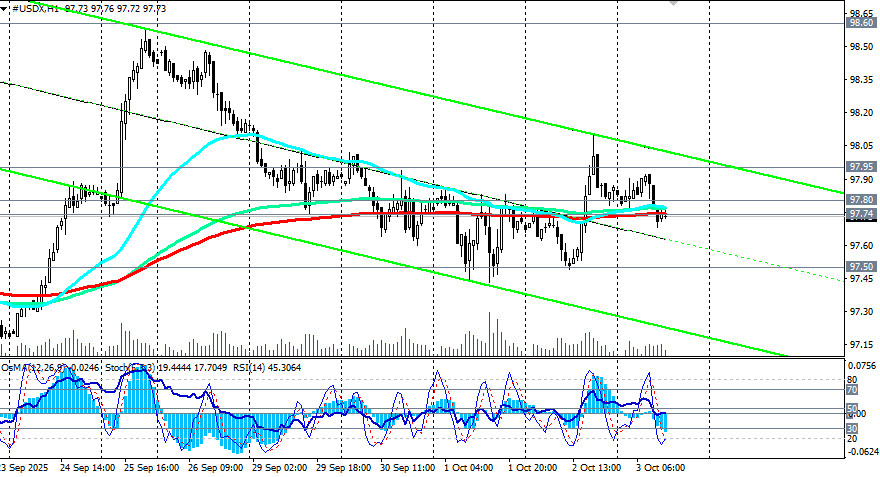Select the 97.50 price level tag
The height and width of the screenshot is (477, 880).
(x=861, y=267)
